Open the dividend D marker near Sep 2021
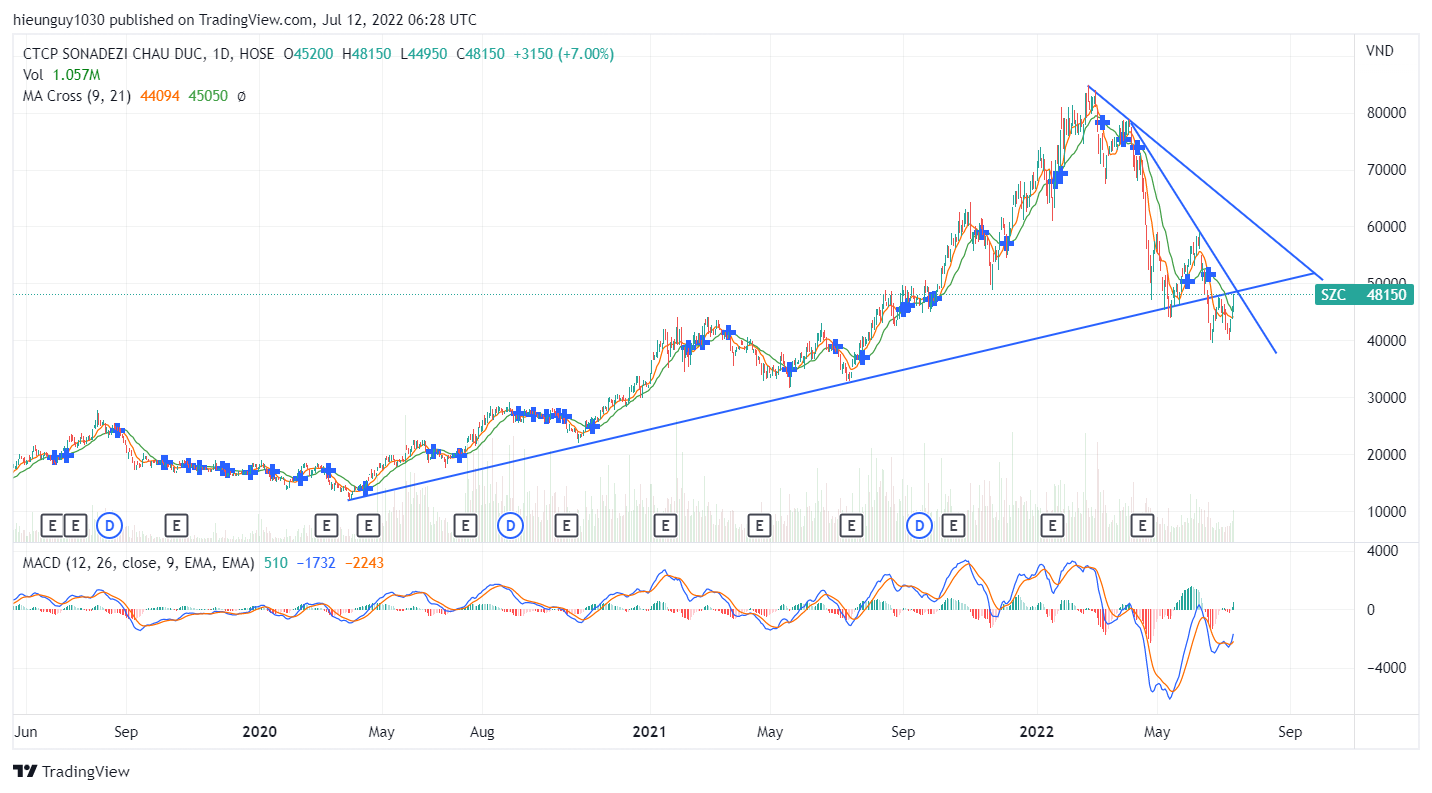The image size is (1432, 793). coord(919,524)
